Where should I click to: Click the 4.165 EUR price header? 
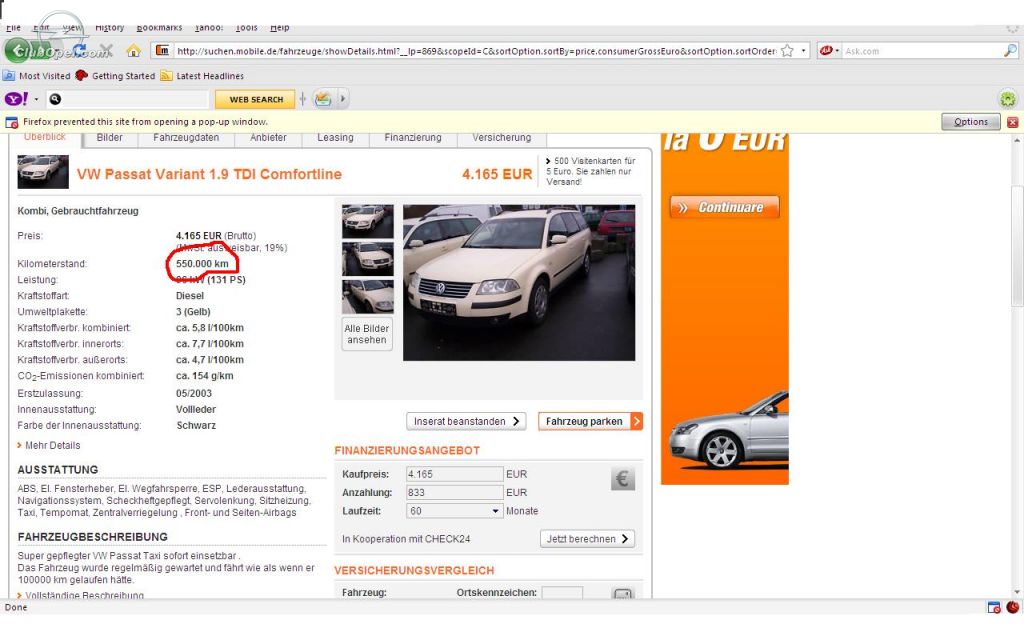click(x=497, y=174)
